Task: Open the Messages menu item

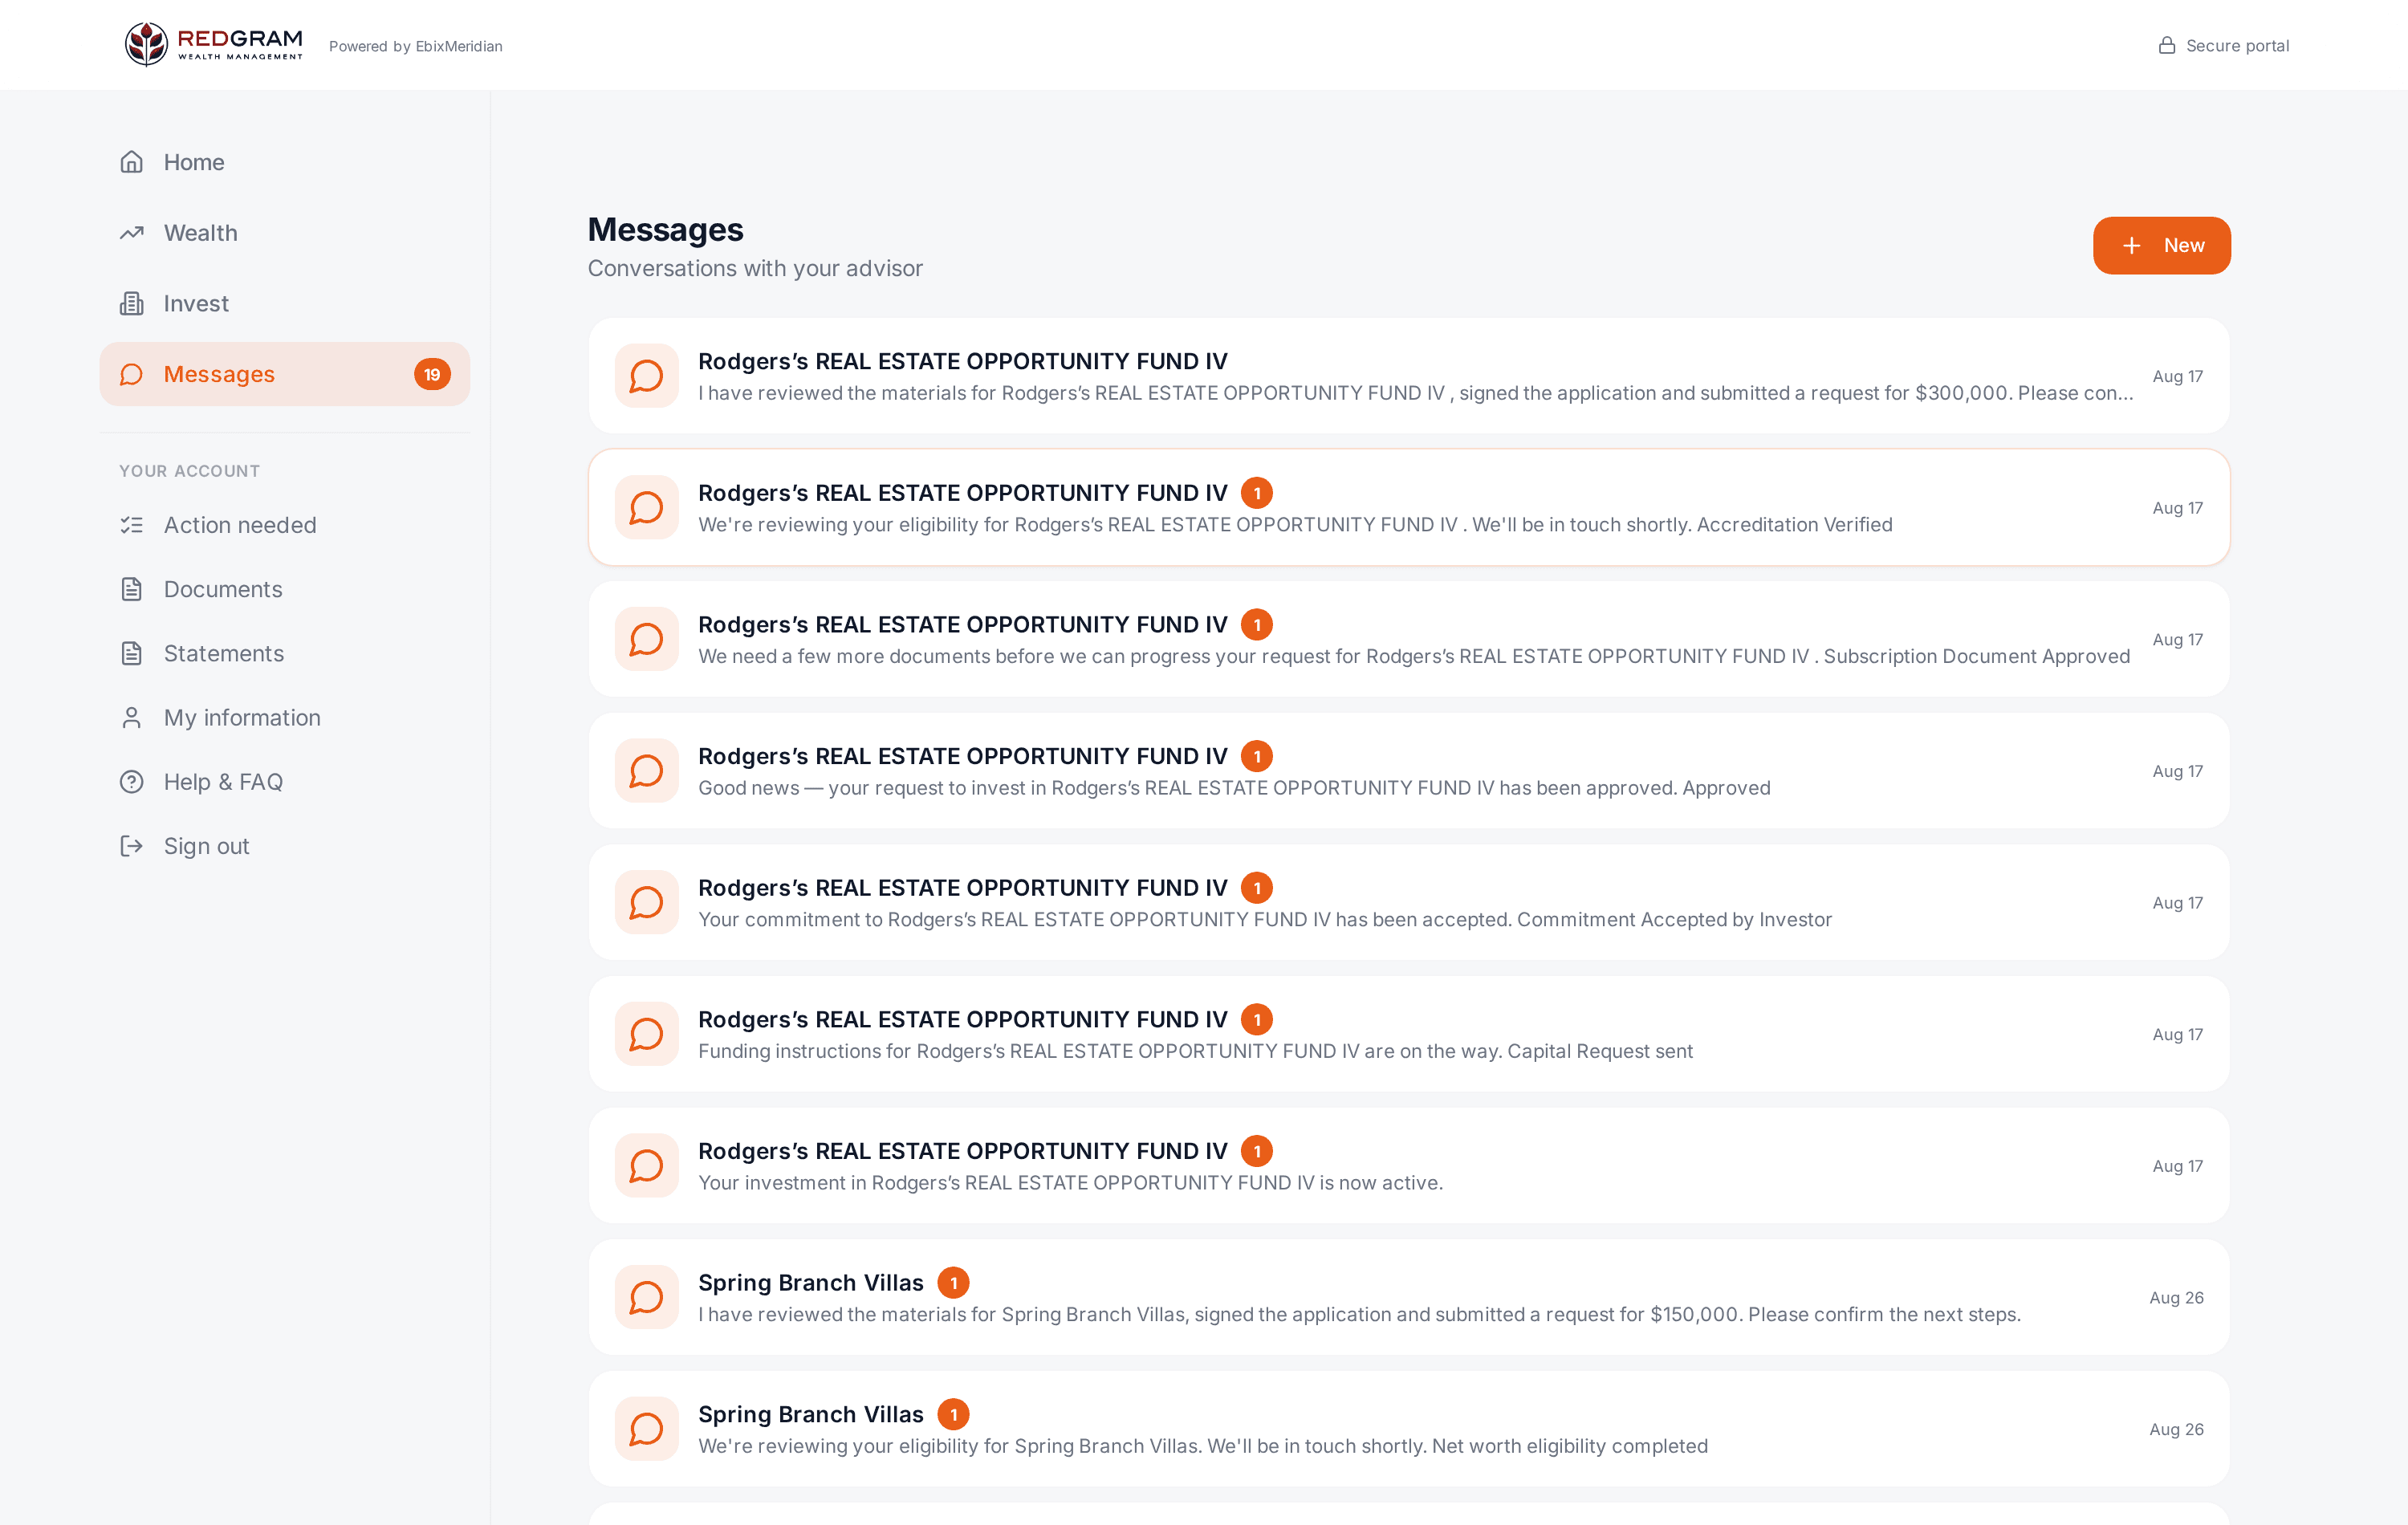Action: coord(284,374)
